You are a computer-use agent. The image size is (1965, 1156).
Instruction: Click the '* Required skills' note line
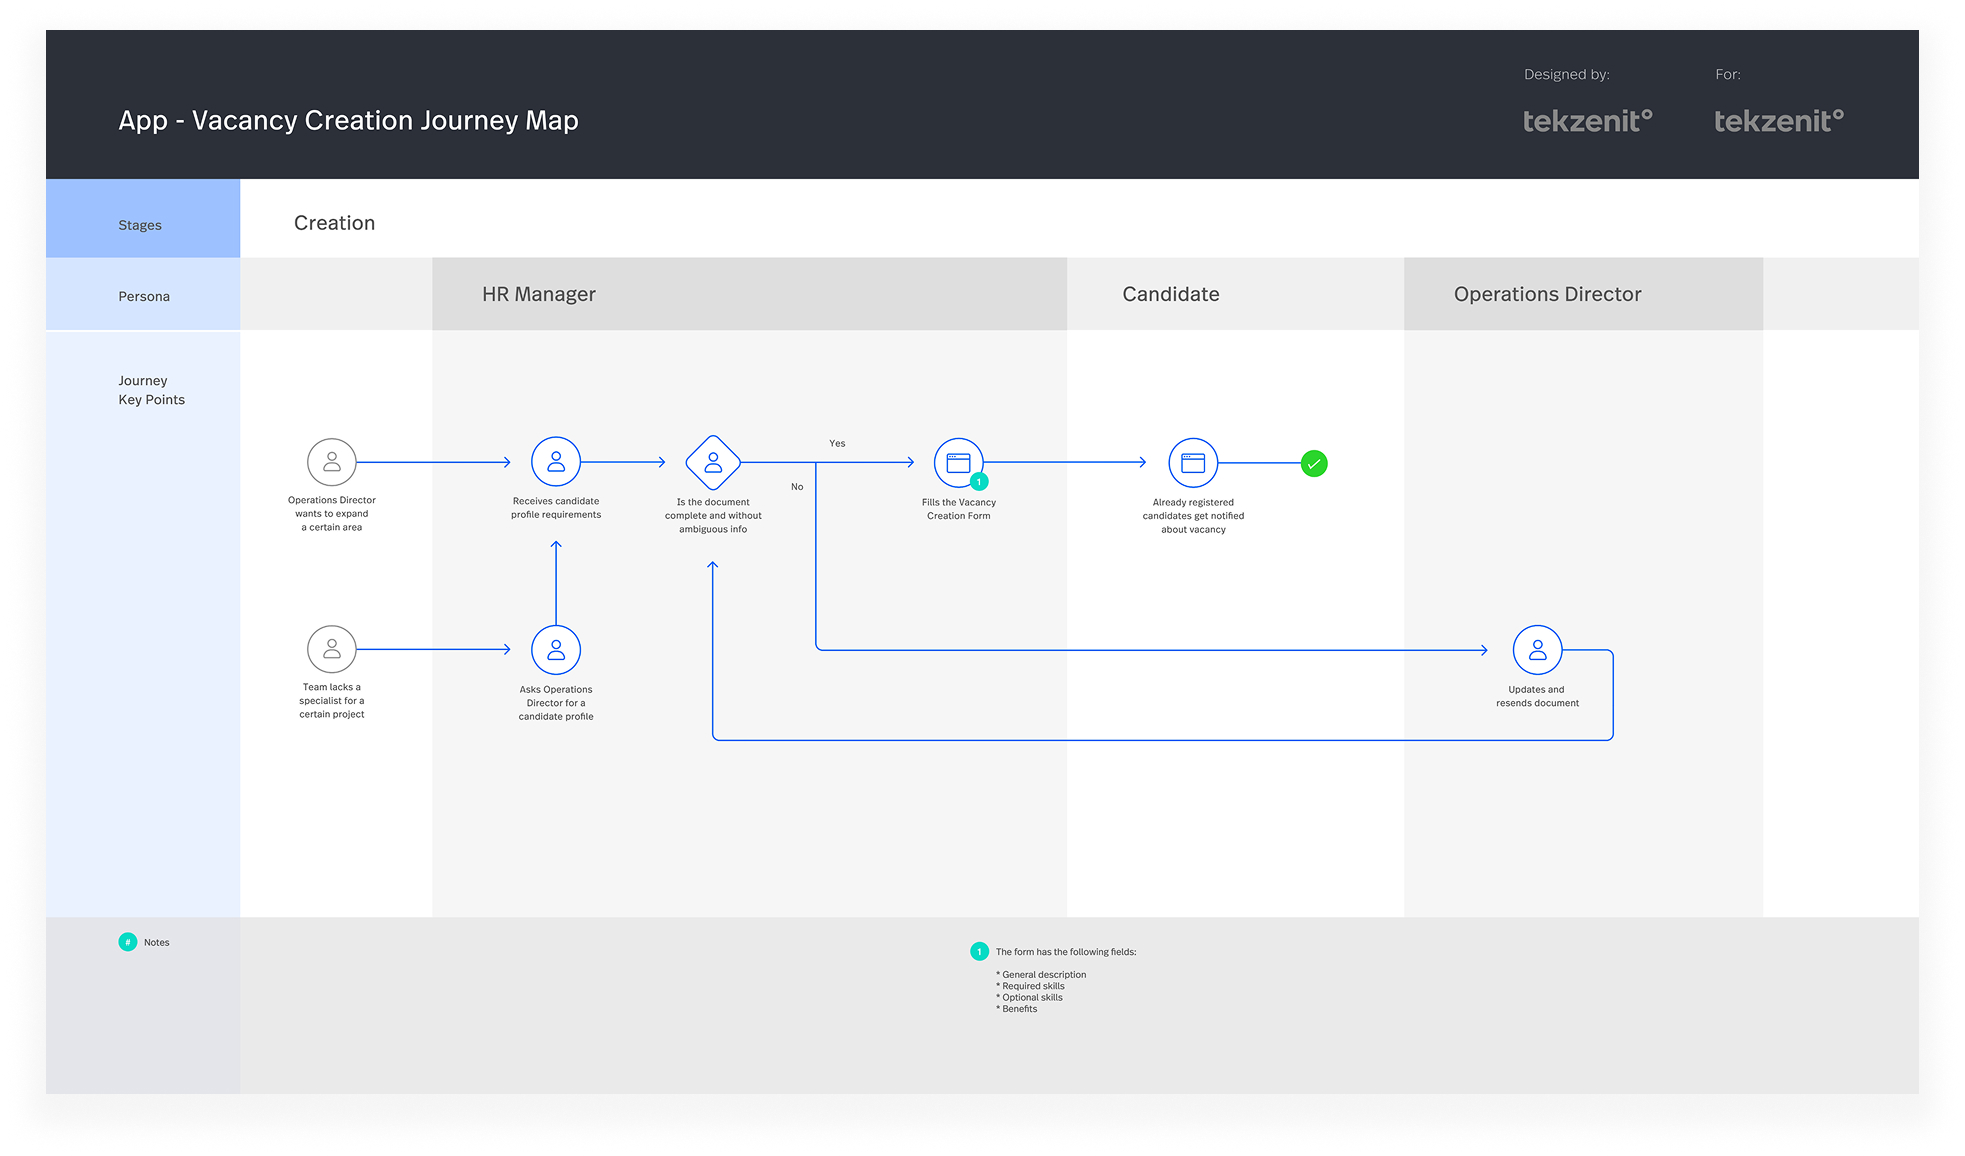1030,986
